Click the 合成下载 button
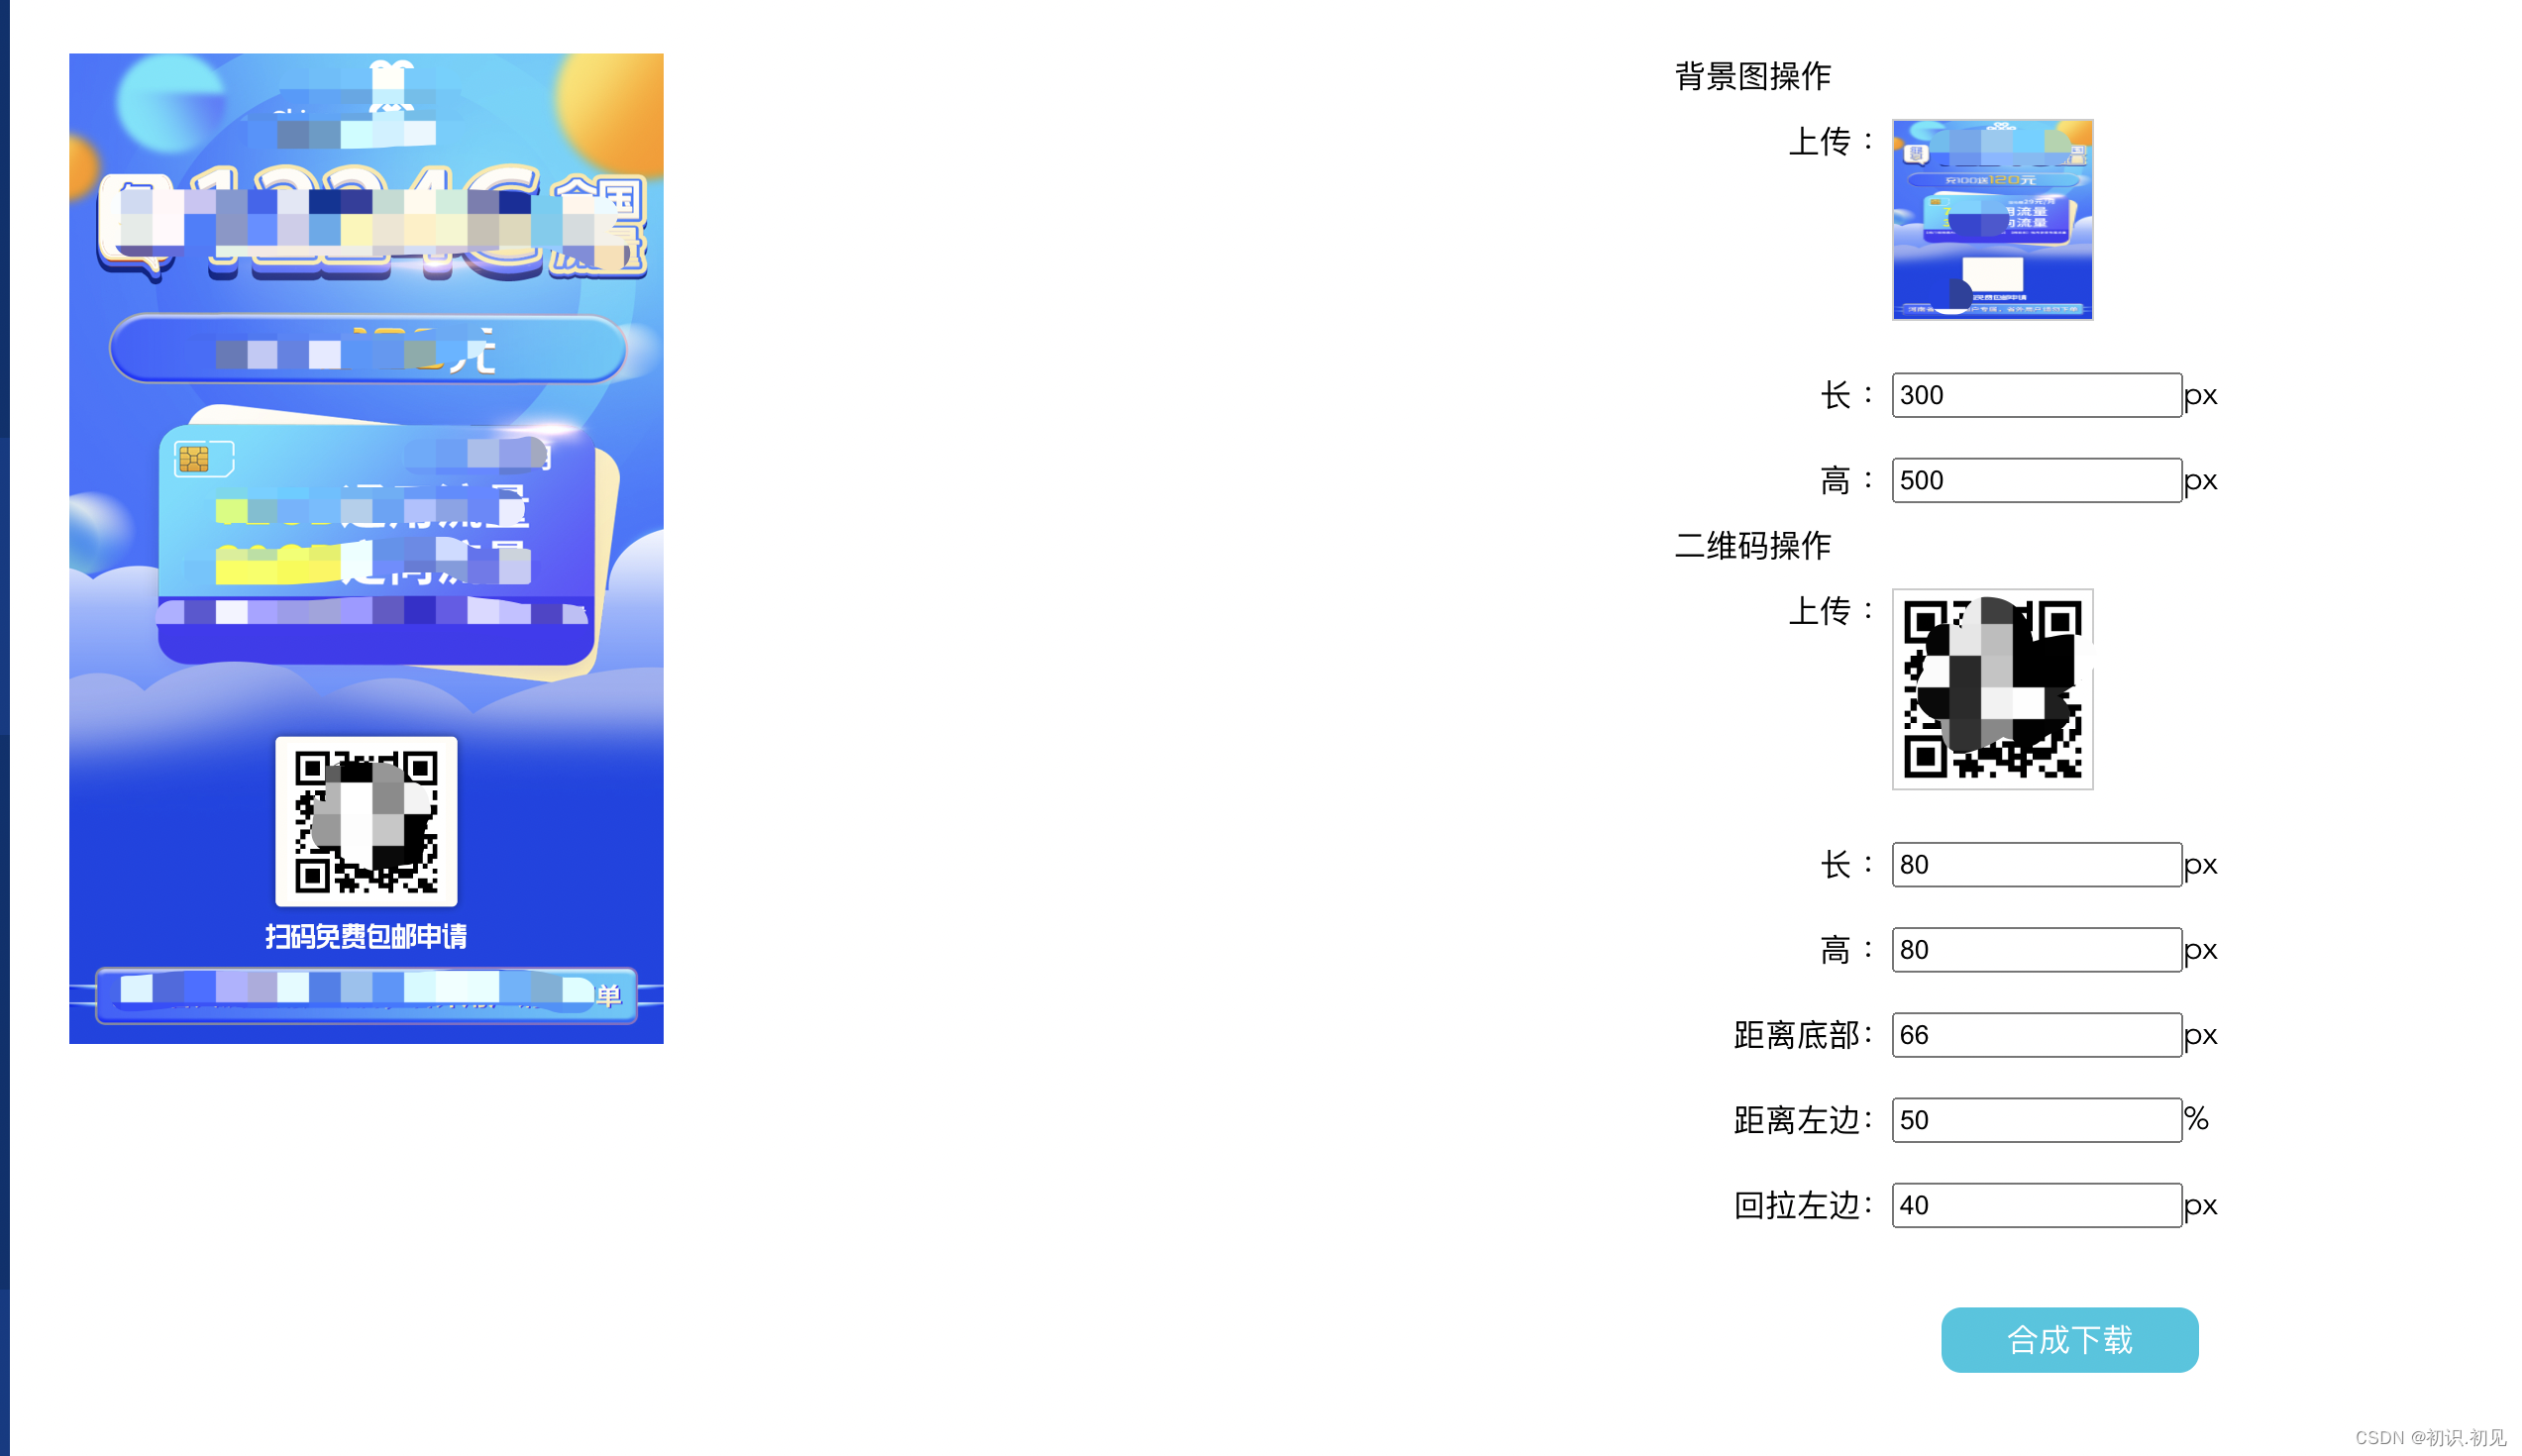This screenshot has height=1456, width=2522. [2068, 1339]
